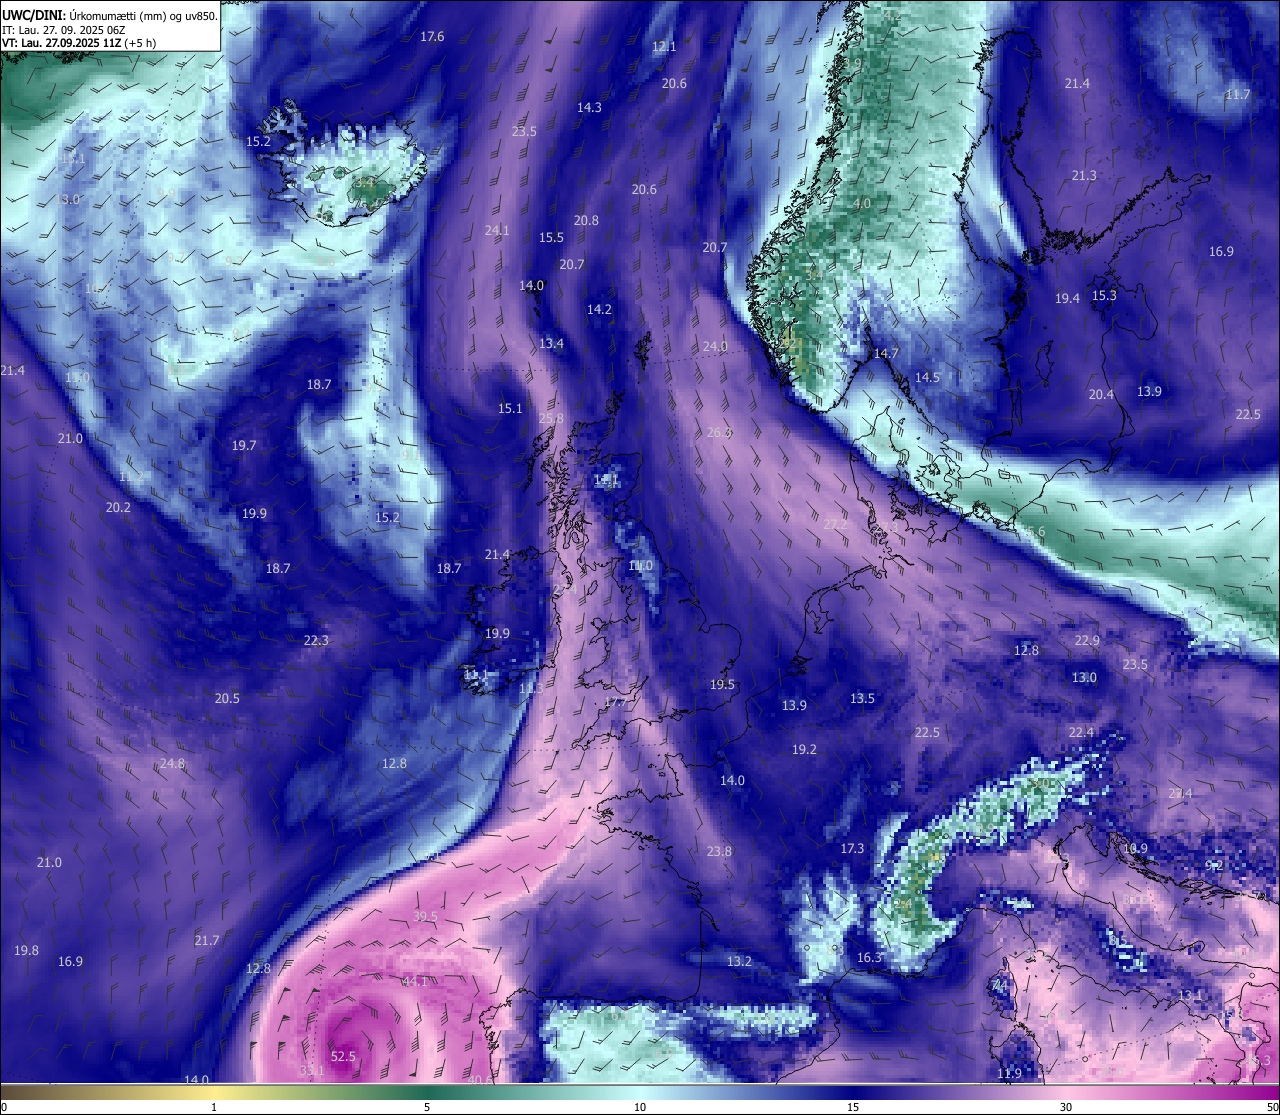Viewport: 1280px width, 1115px height.
Task: Click the 24.1 value on the map
Action: (497, 230)
